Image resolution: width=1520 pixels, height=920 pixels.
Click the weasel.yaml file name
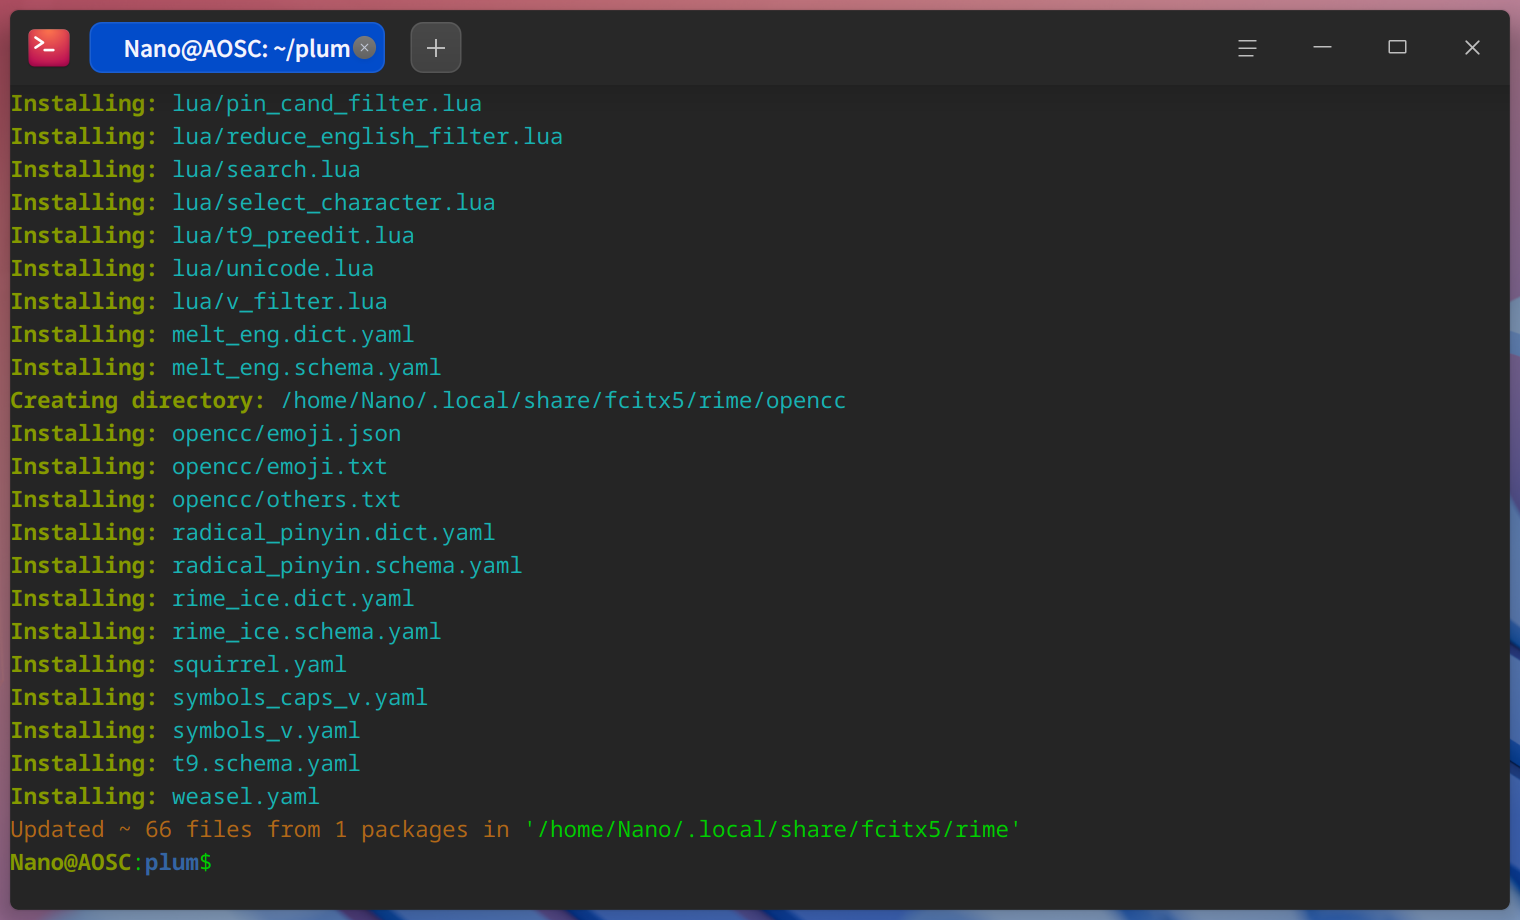(246, 797)
